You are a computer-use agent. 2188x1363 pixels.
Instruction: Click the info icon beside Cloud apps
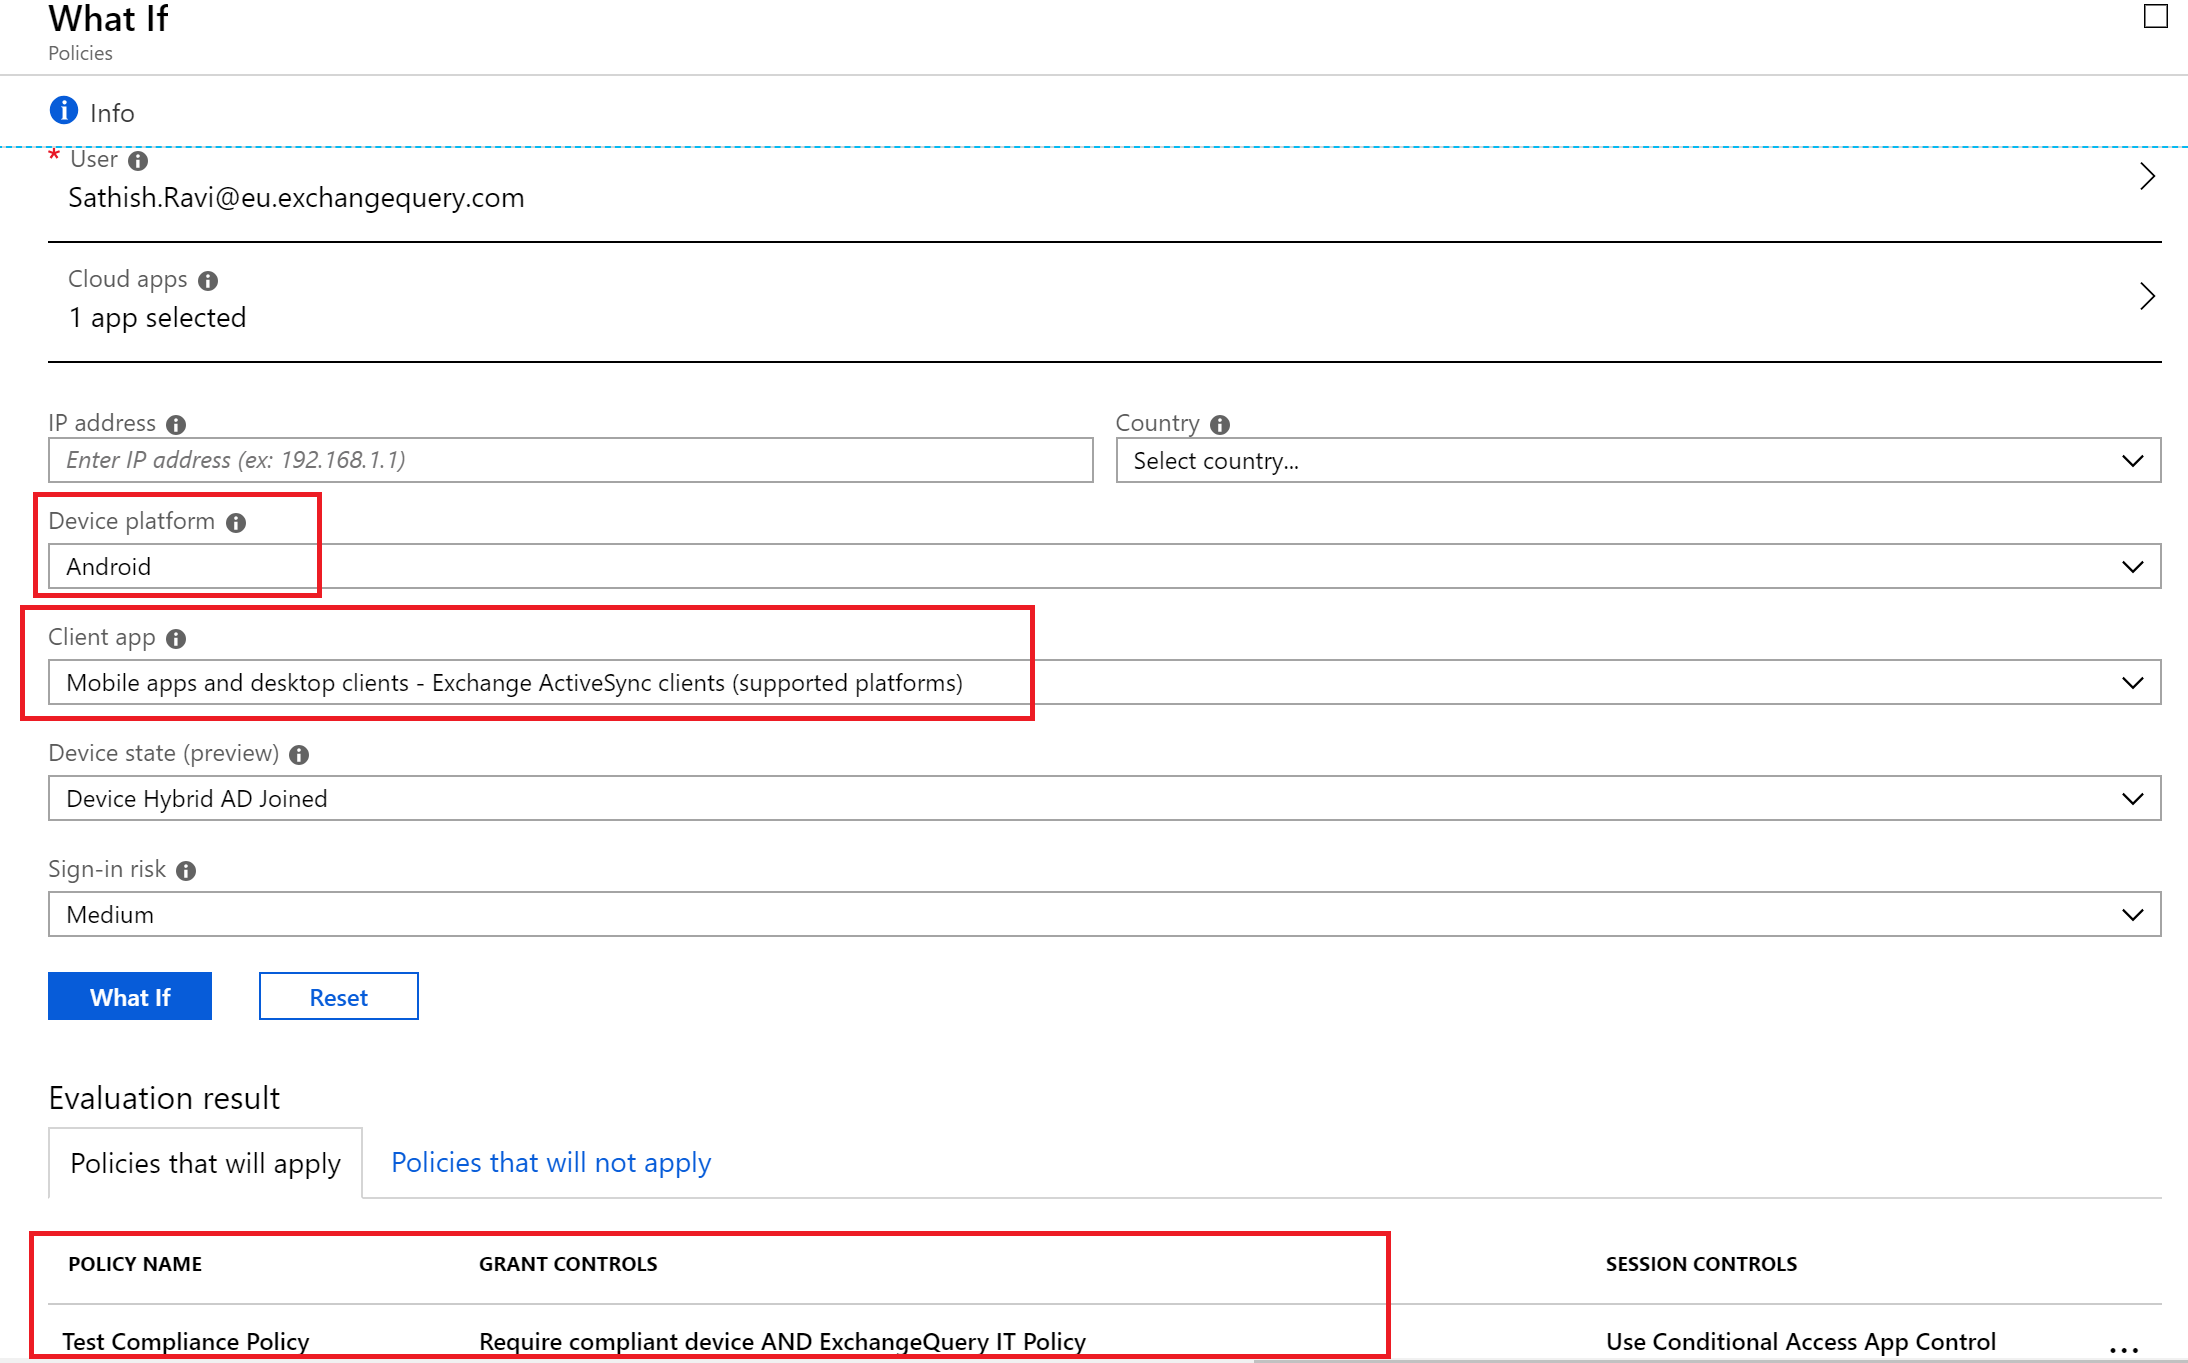(x=208, y=281)
